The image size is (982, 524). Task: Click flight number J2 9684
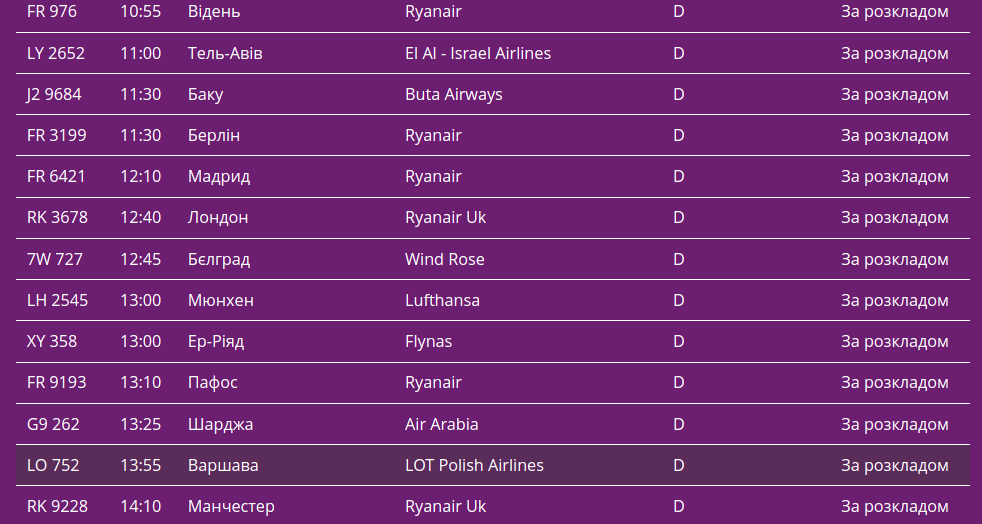point(54,94)
